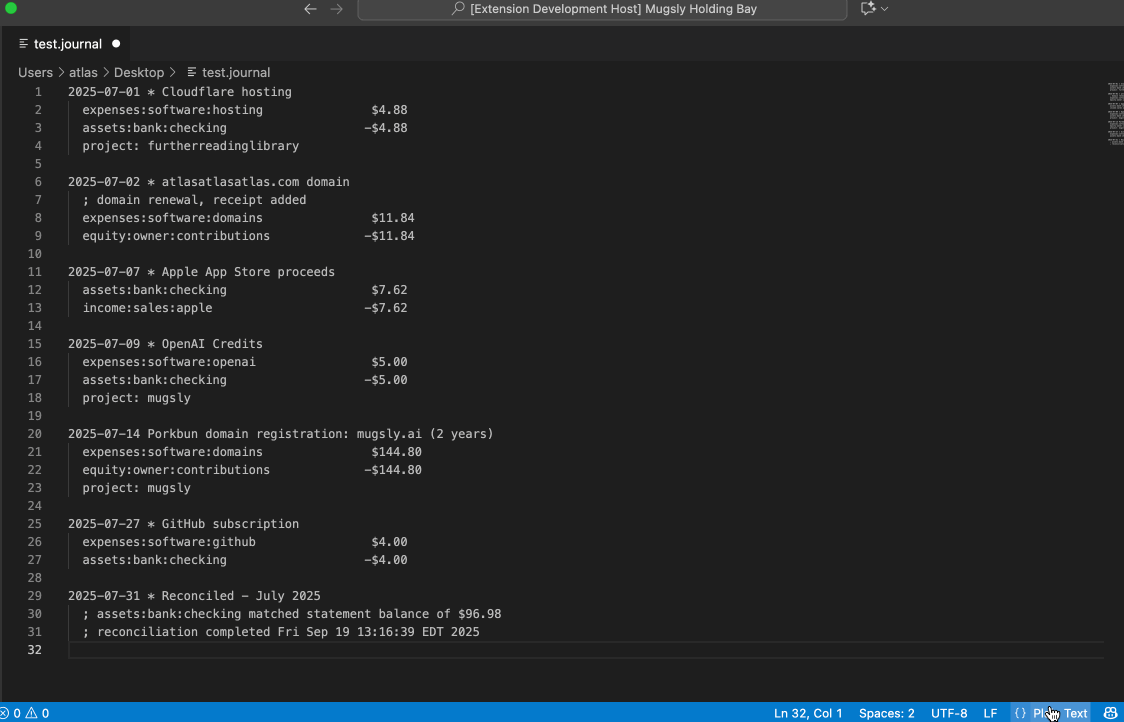Click LF to change end-of-line sequence
Image resolution: width=1124 pixels, height=722 pixels.
point(990,713)
